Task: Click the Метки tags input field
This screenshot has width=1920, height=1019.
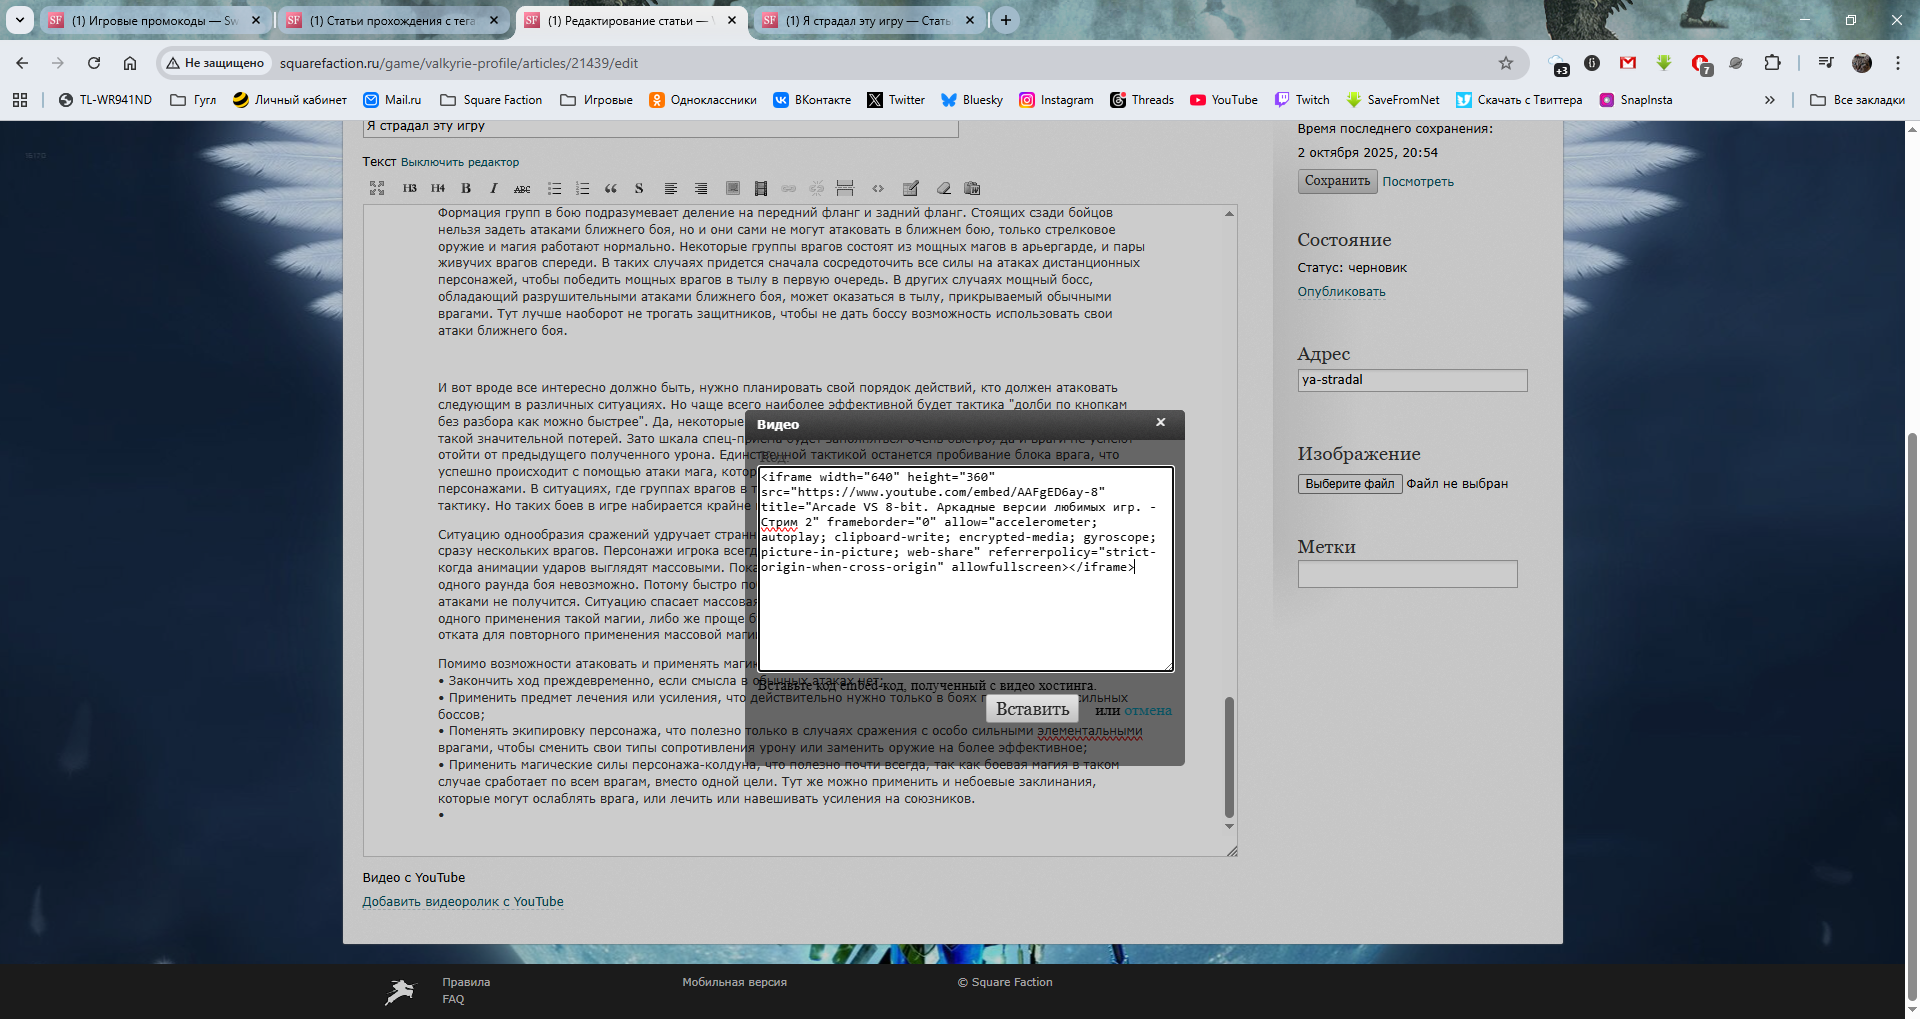Action: tap(1407, 574)
